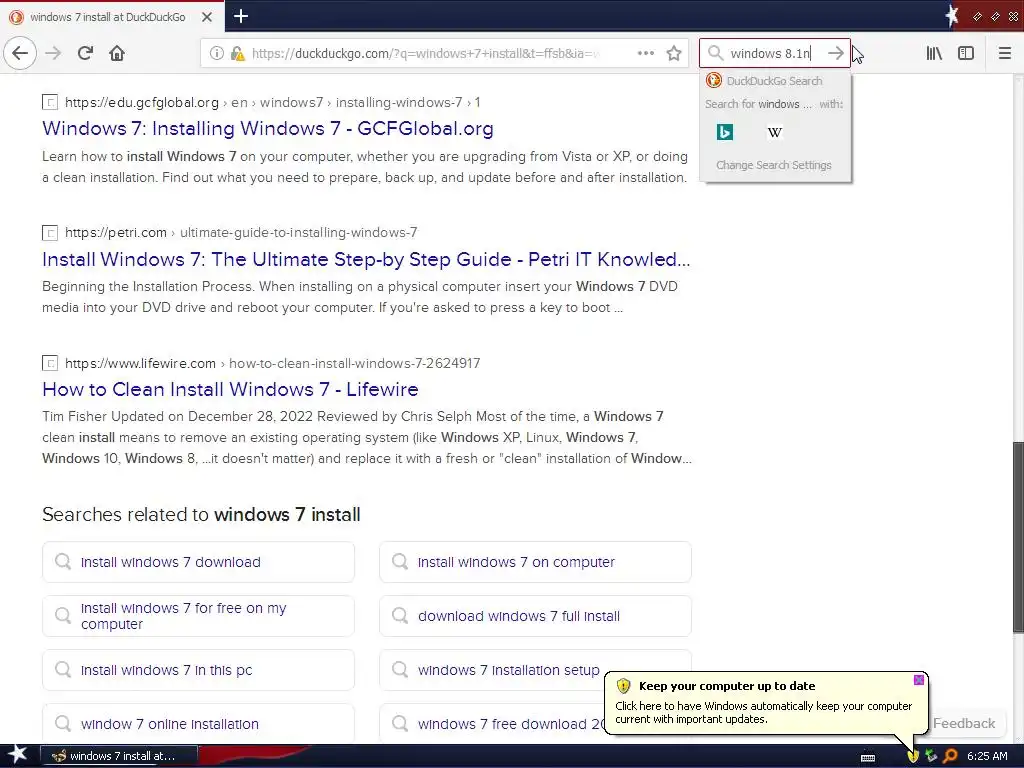Click favicon beside lifewire.com result
Image resolution: width=1024 pixels, height=768 pixels.
pyautogui.click(x=50, y=363)
